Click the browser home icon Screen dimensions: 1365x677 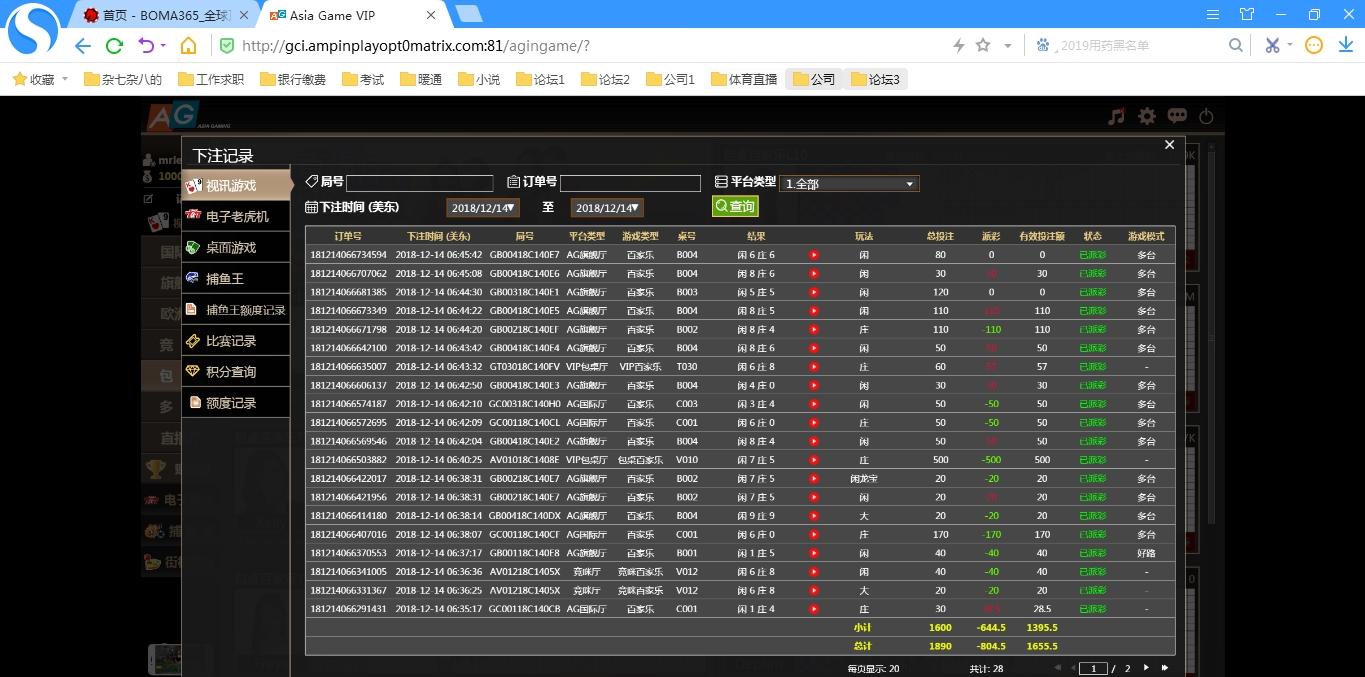tap(188, 45)
